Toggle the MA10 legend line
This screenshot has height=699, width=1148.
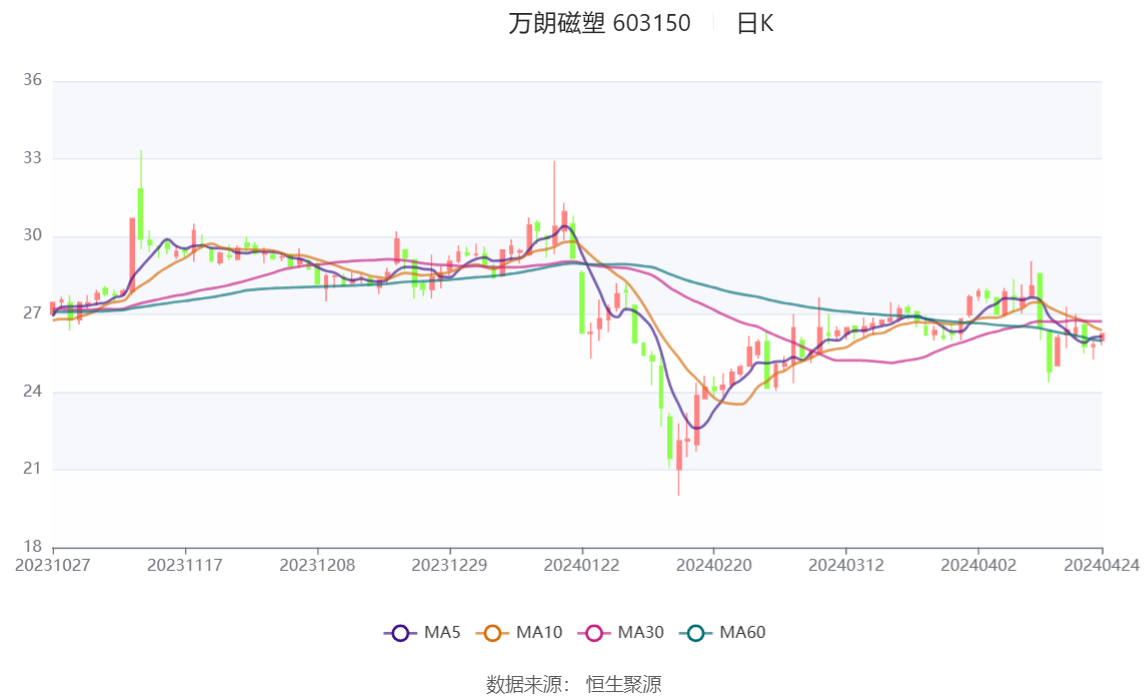[x=519, y=632]
